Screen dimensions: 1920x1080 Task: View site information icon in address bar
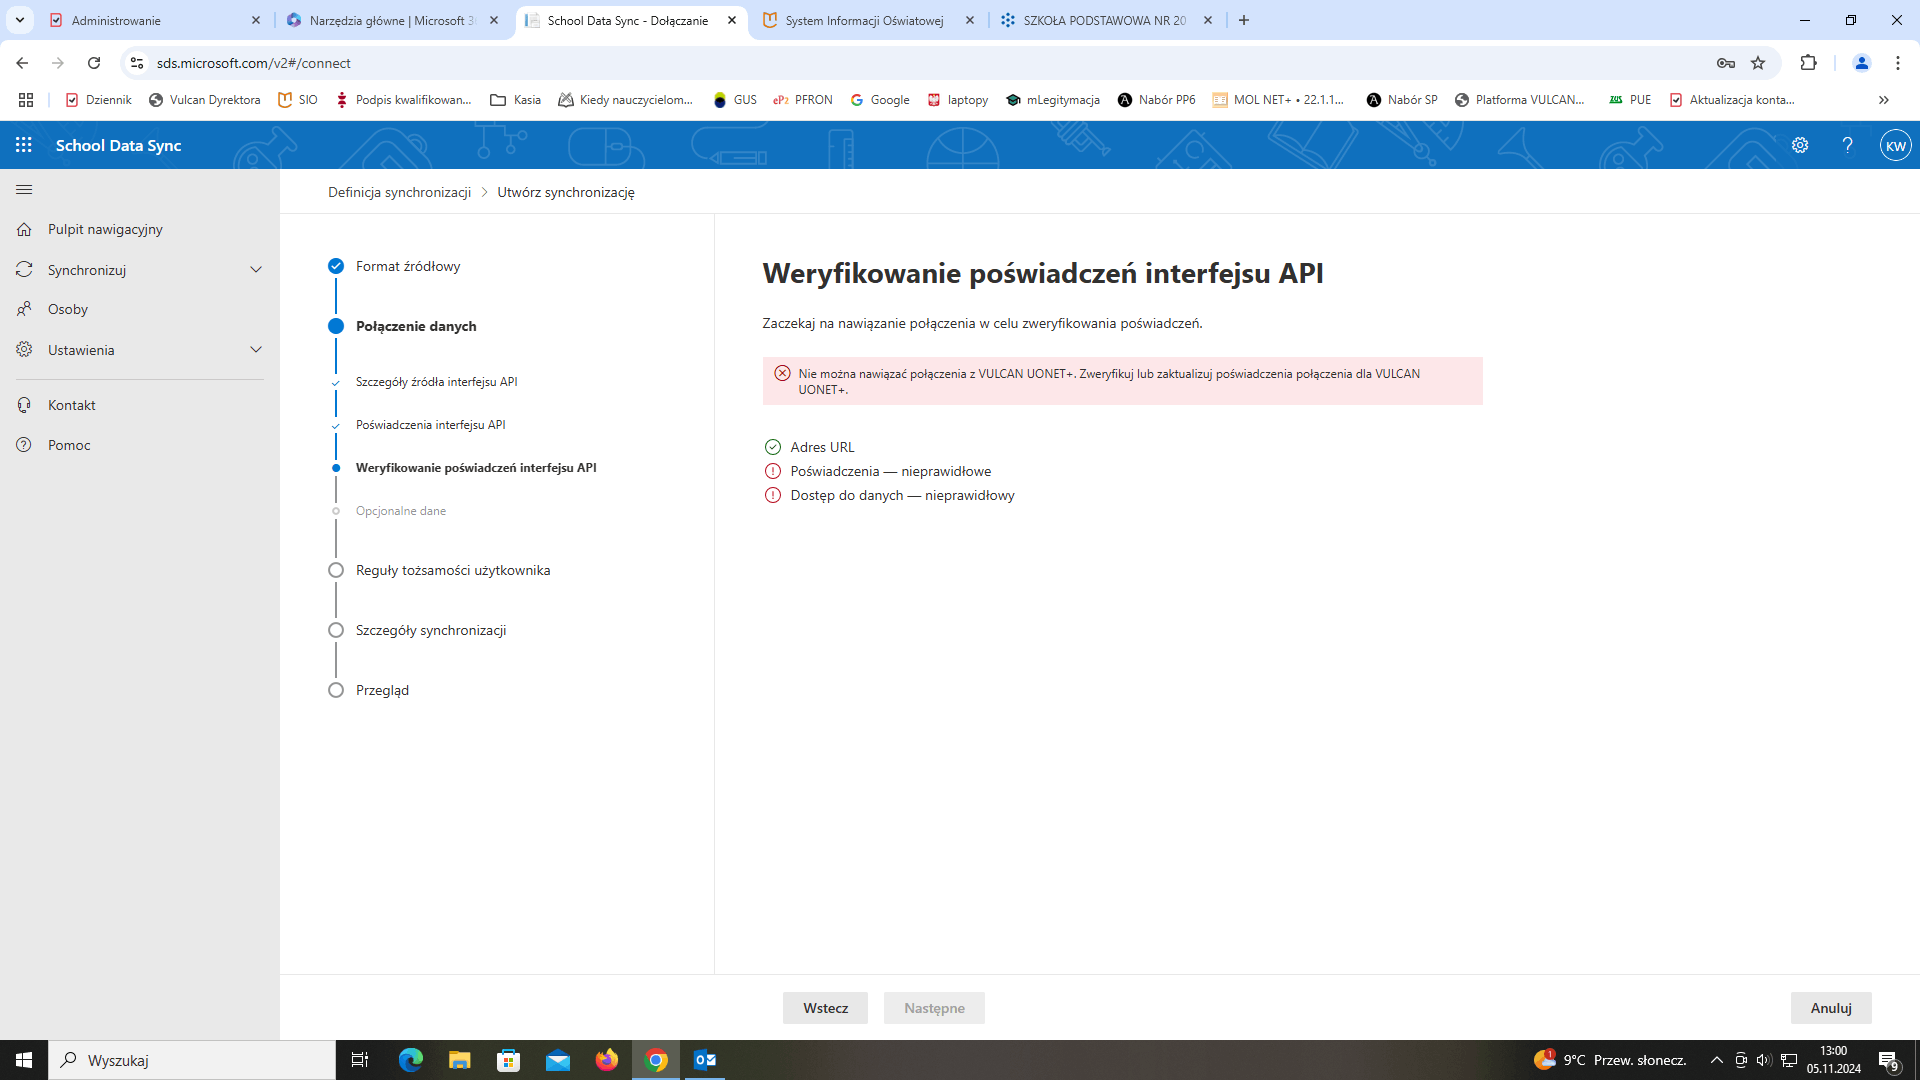(137, 63)
